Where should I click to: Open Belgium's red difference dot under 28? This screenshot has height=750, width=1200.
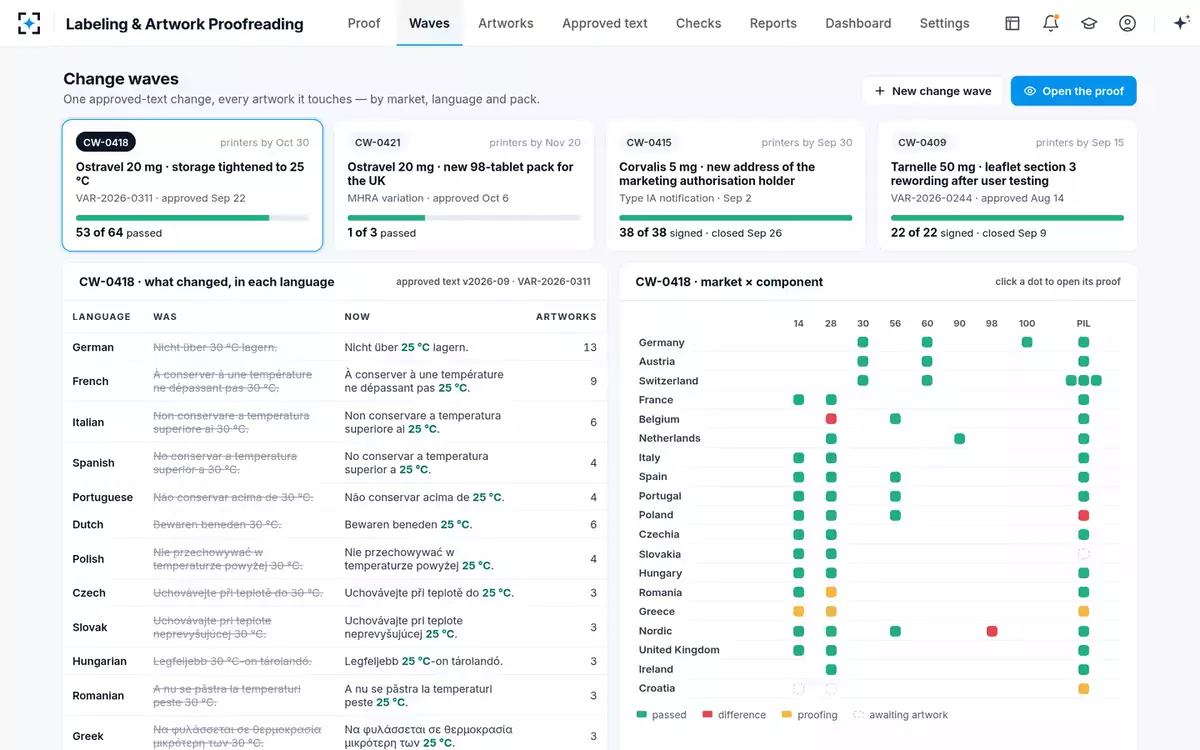[x=831, y=419]
